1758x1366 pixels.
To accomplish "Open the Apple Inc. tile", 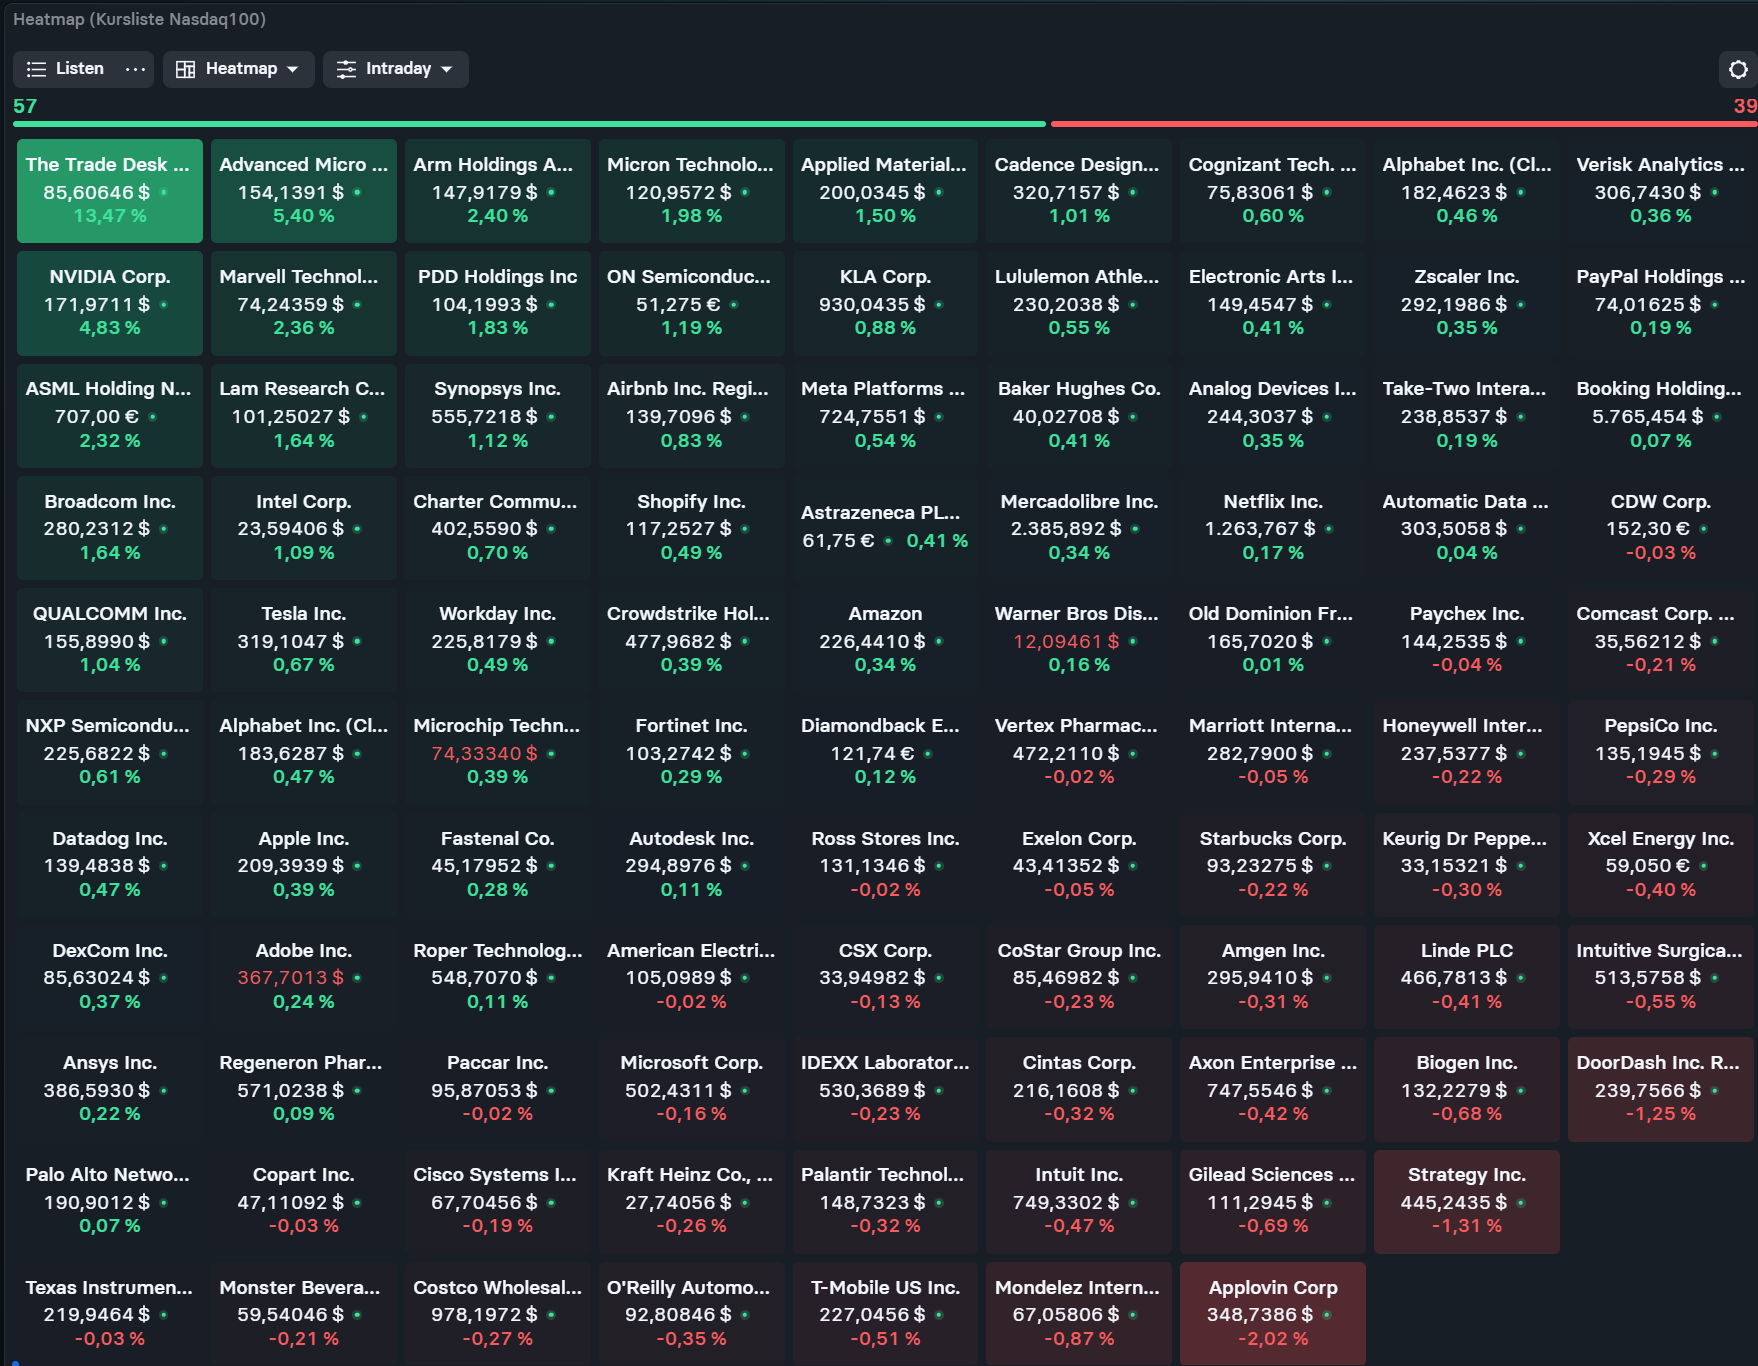I will (304, 864).
